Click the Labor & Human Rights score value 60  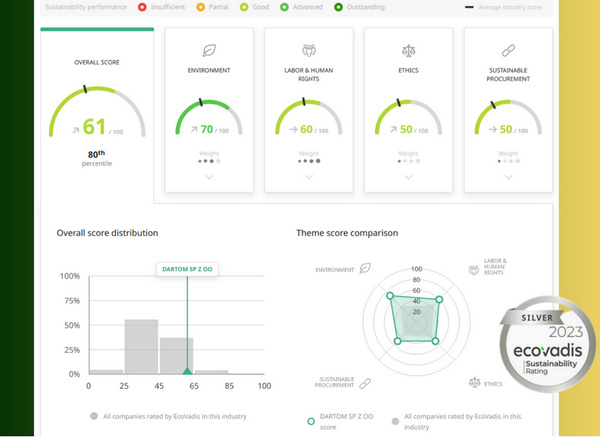[307, 129]
